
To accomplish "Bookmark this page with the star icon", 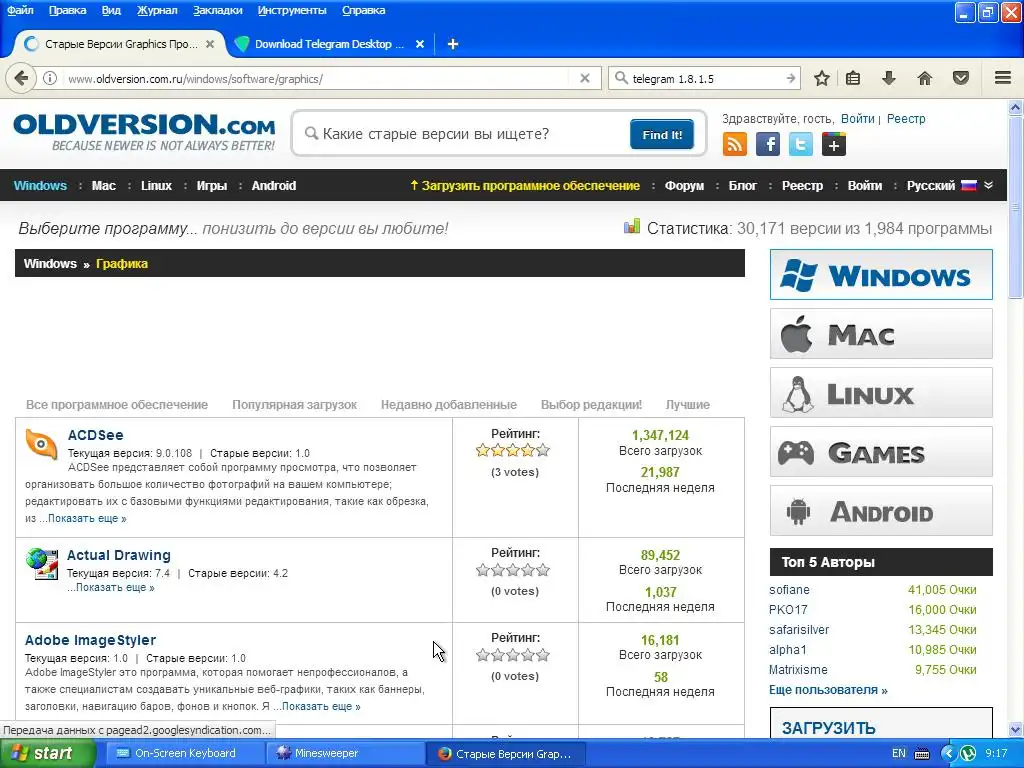I will point(822,78).
